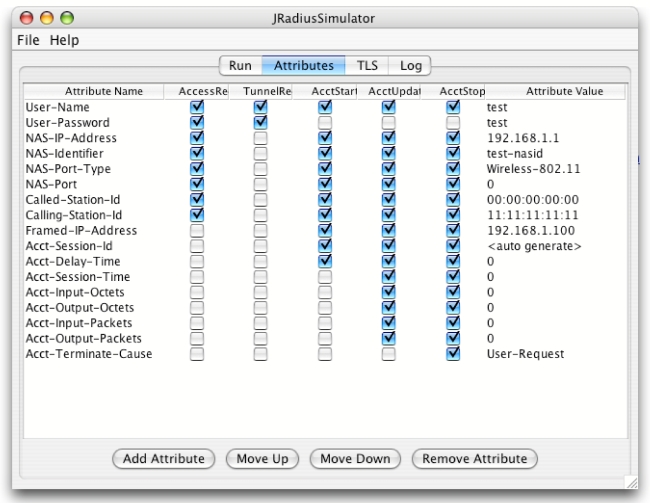Image resolution: width=650 pixels, height=503 pixels.
Task: Uncheck AcctUpdate for Acct-Input-Packets
Action: click(x=388, y=323)
